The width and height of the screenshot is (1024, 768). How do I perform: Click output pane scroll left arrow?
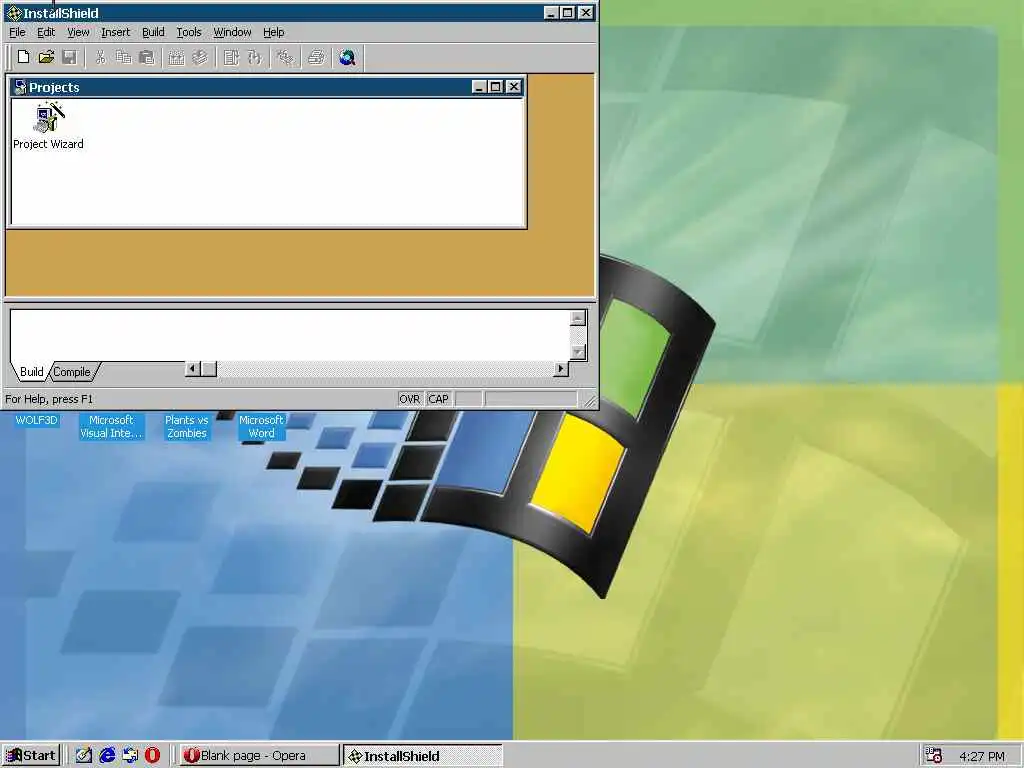pos(192,369)
